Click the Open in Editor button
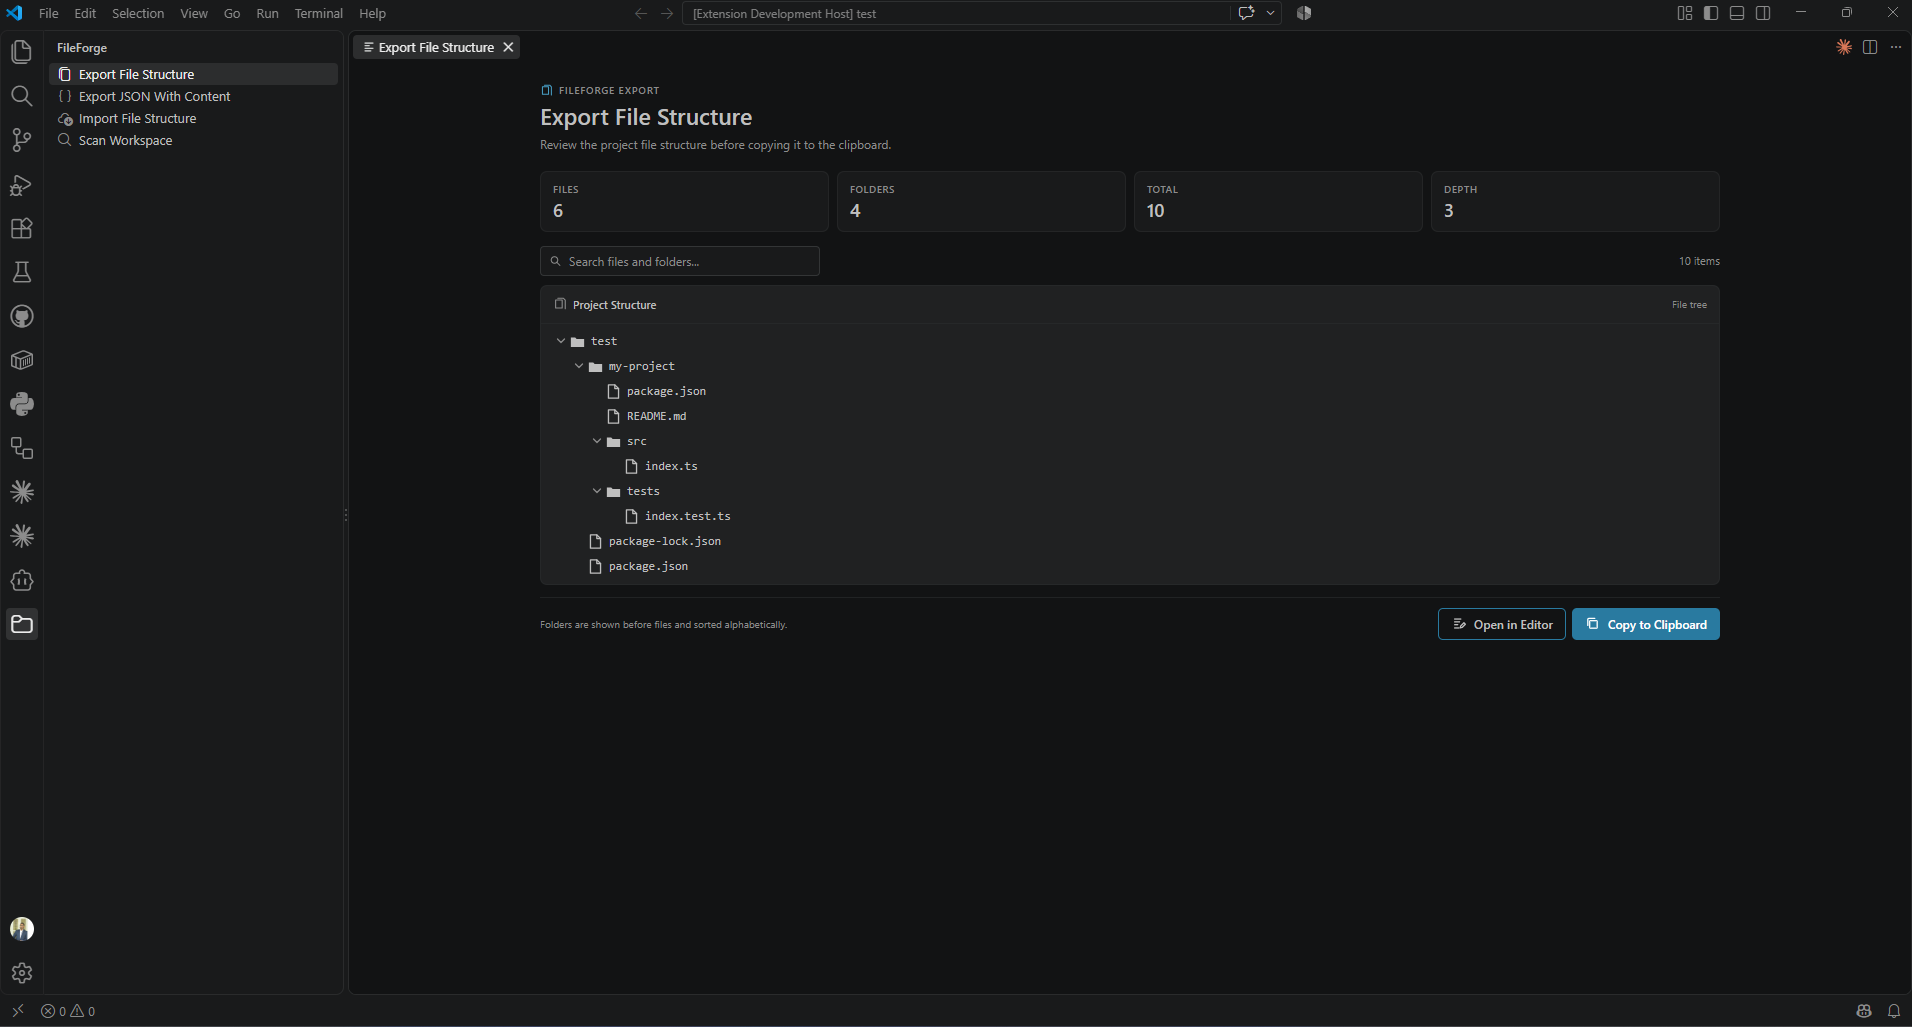 [1502, 624]
